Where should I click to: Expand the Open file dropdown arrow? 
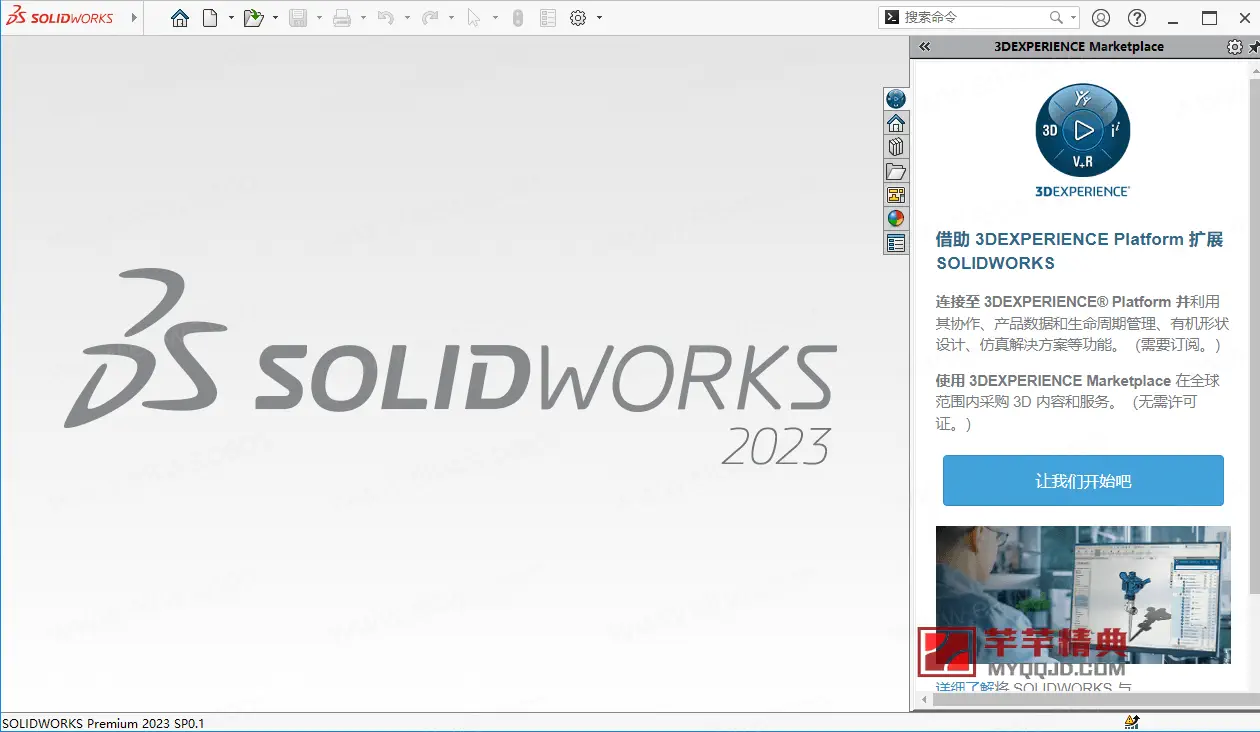pos(275,17)
